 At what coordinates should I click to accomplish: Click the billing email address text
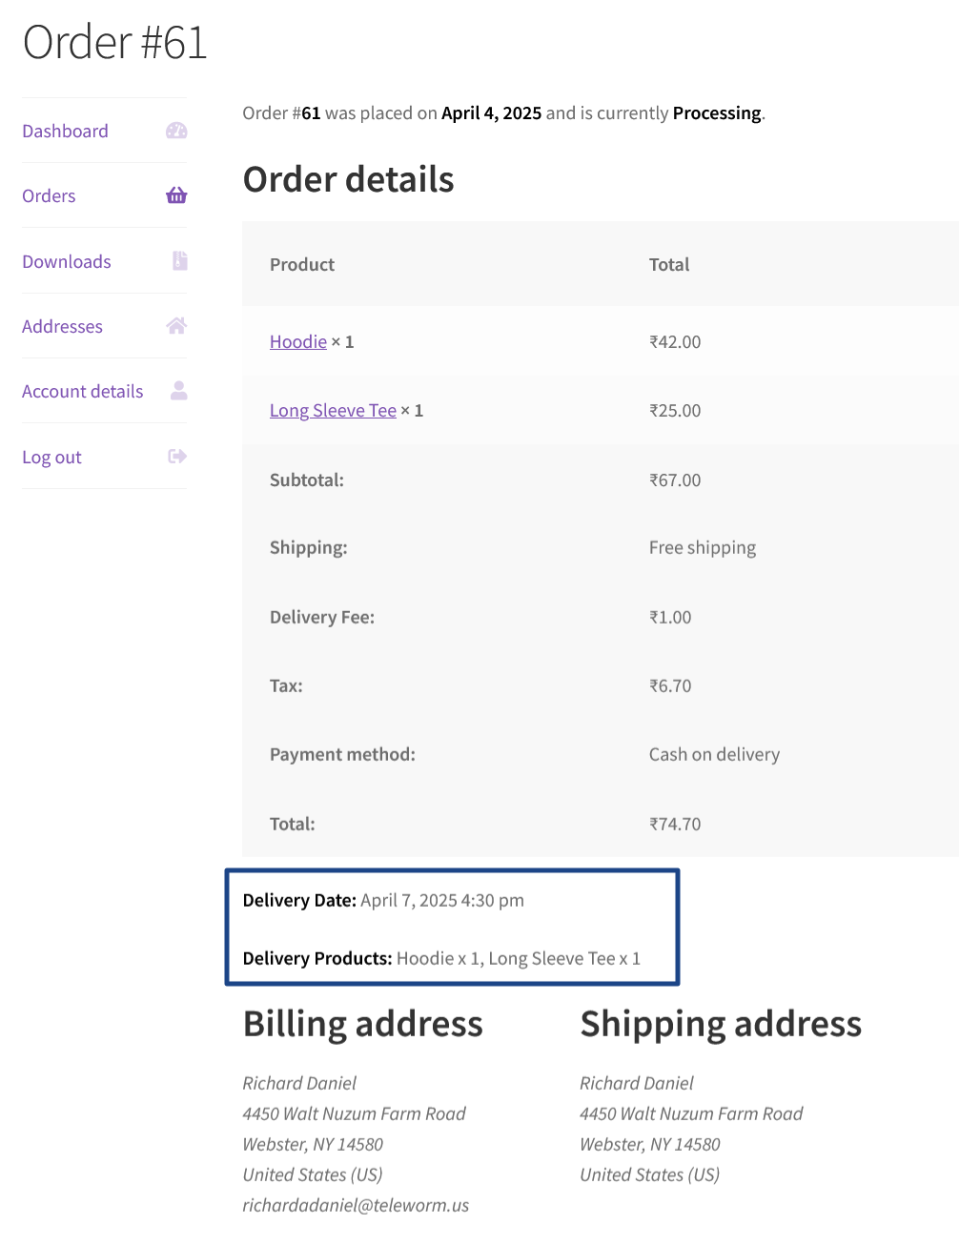tap(355, 1206)
